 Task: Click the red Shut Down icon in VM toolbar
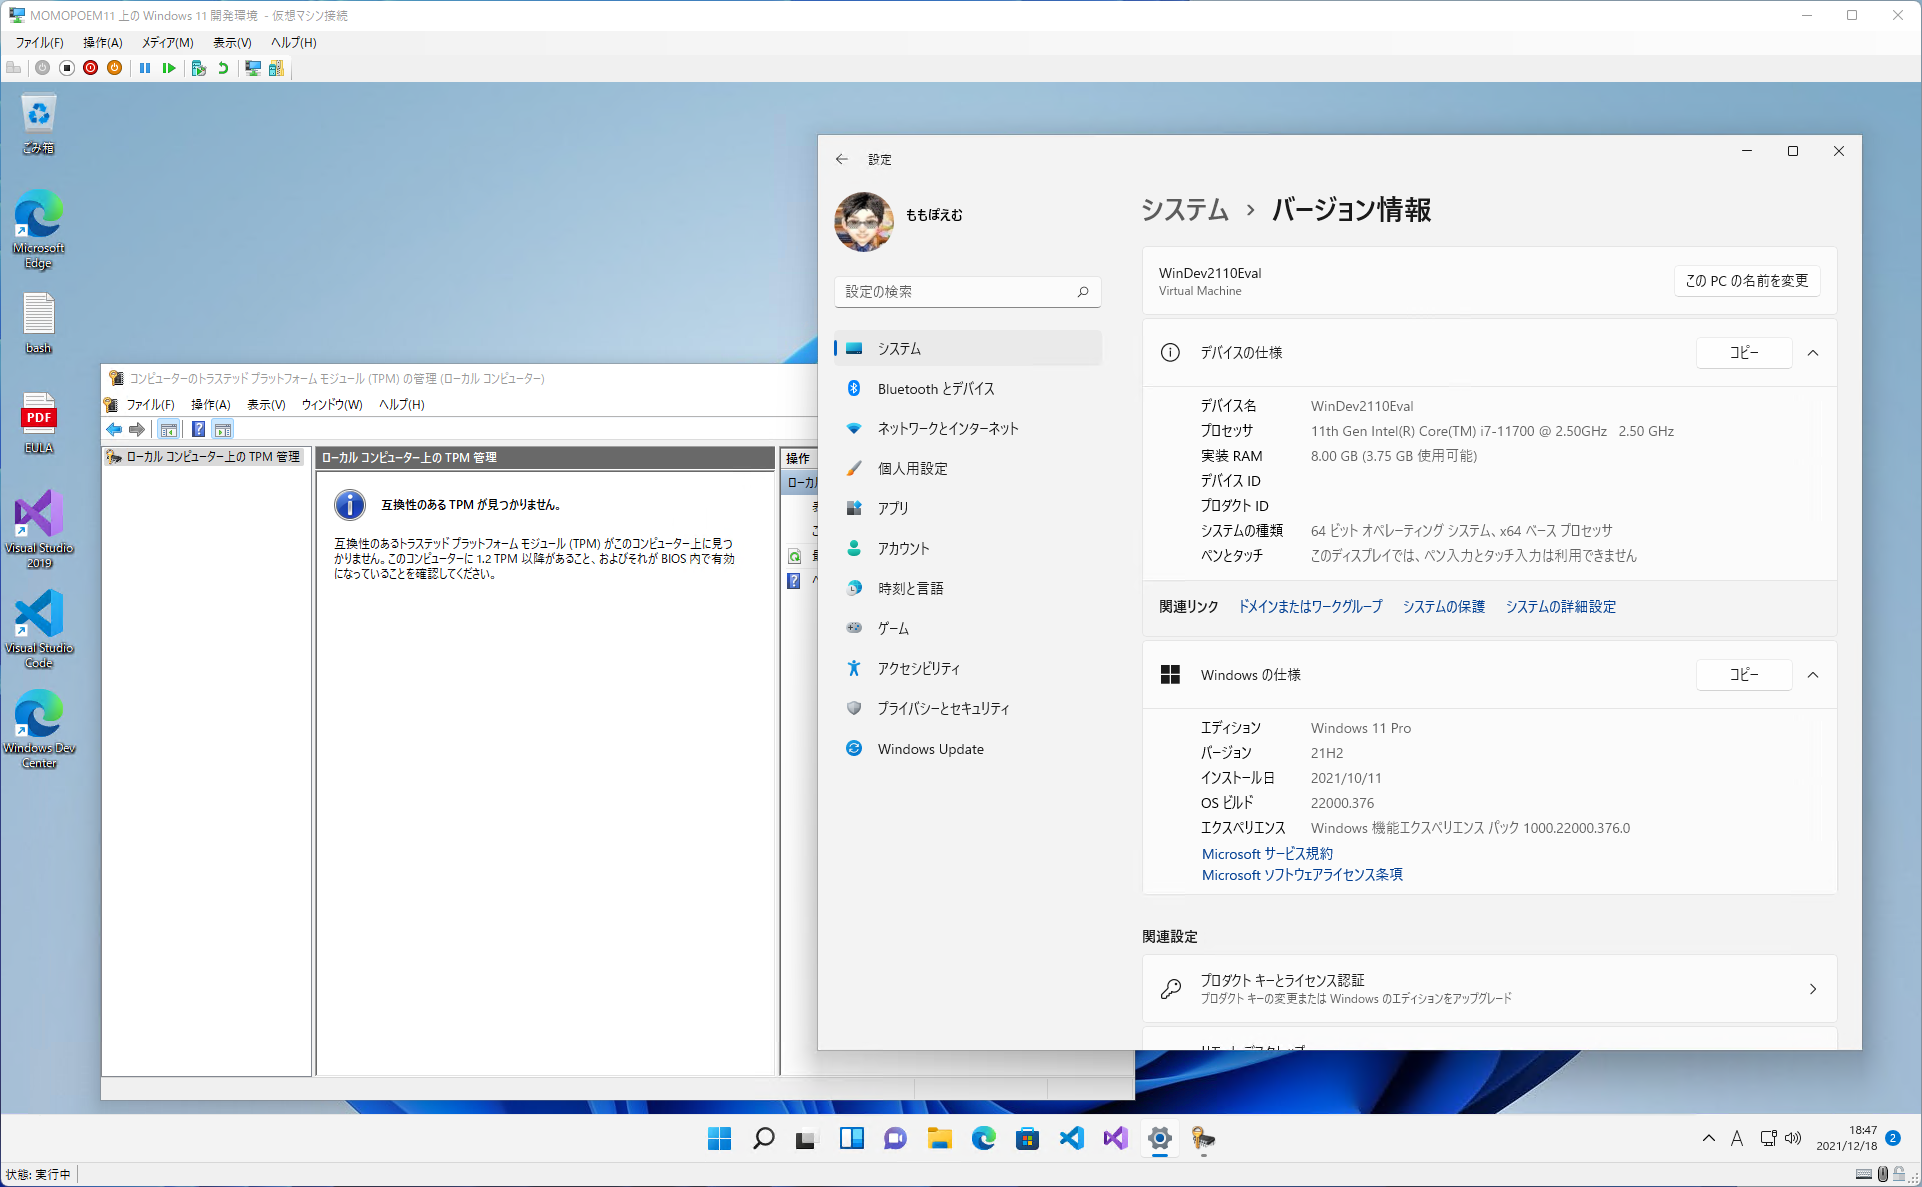point(91,68)
